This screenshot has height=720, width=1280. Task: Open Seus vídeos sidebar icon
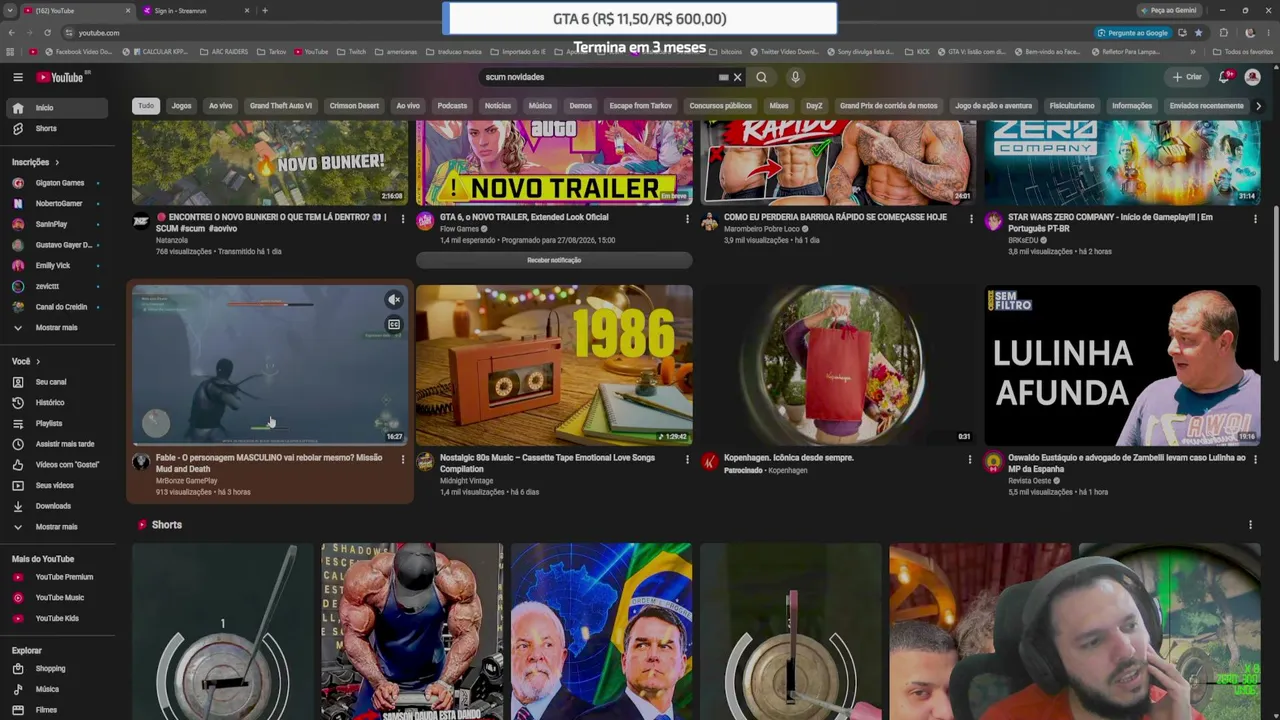pyautogui.click(x=18, y=486)
